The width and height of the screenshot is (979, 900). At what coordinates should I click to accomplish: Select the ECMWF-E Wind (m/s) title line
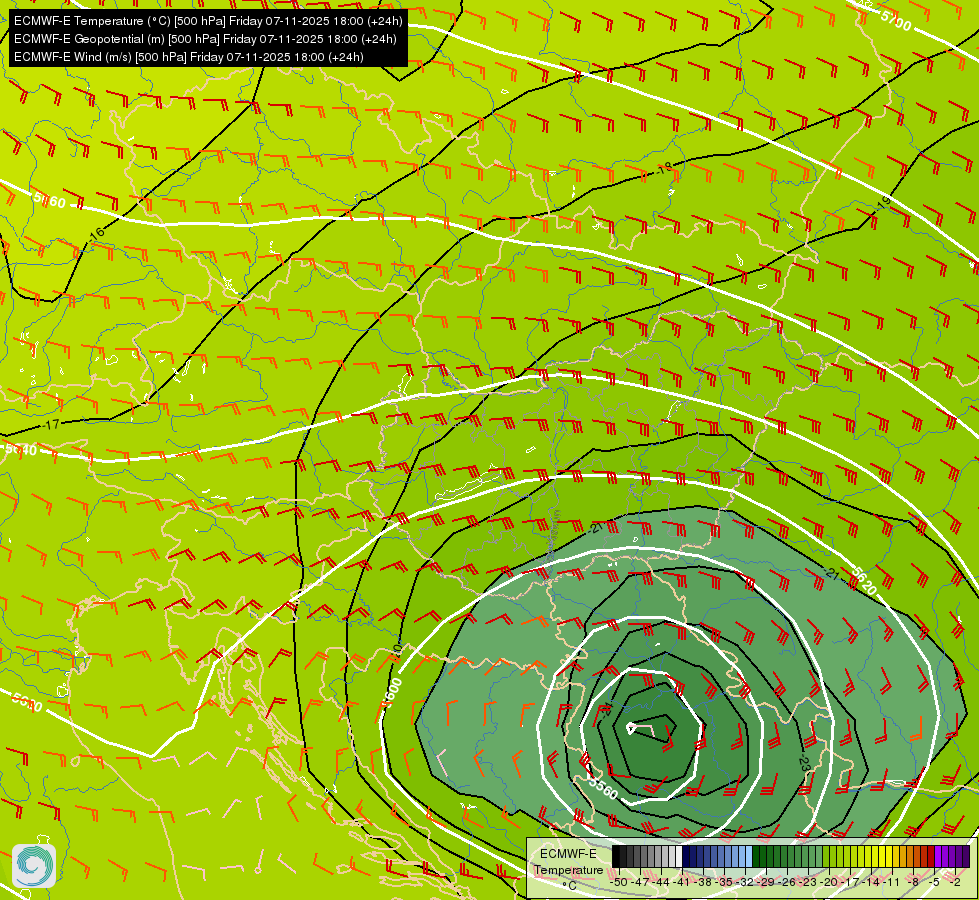(189, 57)
